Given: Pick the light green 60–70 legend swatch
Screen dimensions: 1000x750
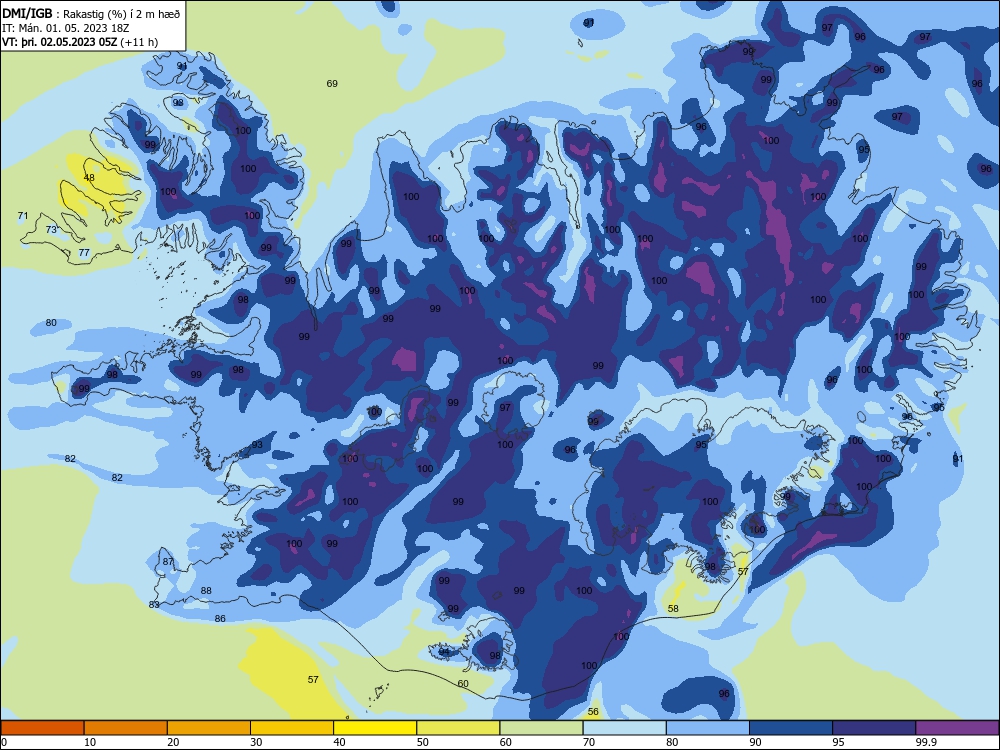Looking at the screenshot, I should (541, 728).
